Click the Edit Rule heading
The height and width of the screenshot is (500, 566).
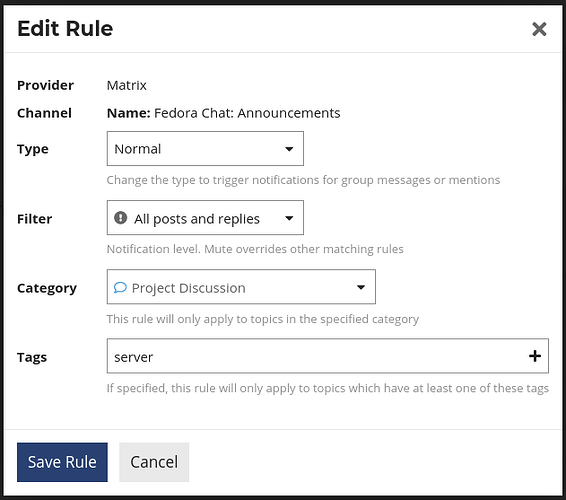pyautogui.click(x=65, y=29)
